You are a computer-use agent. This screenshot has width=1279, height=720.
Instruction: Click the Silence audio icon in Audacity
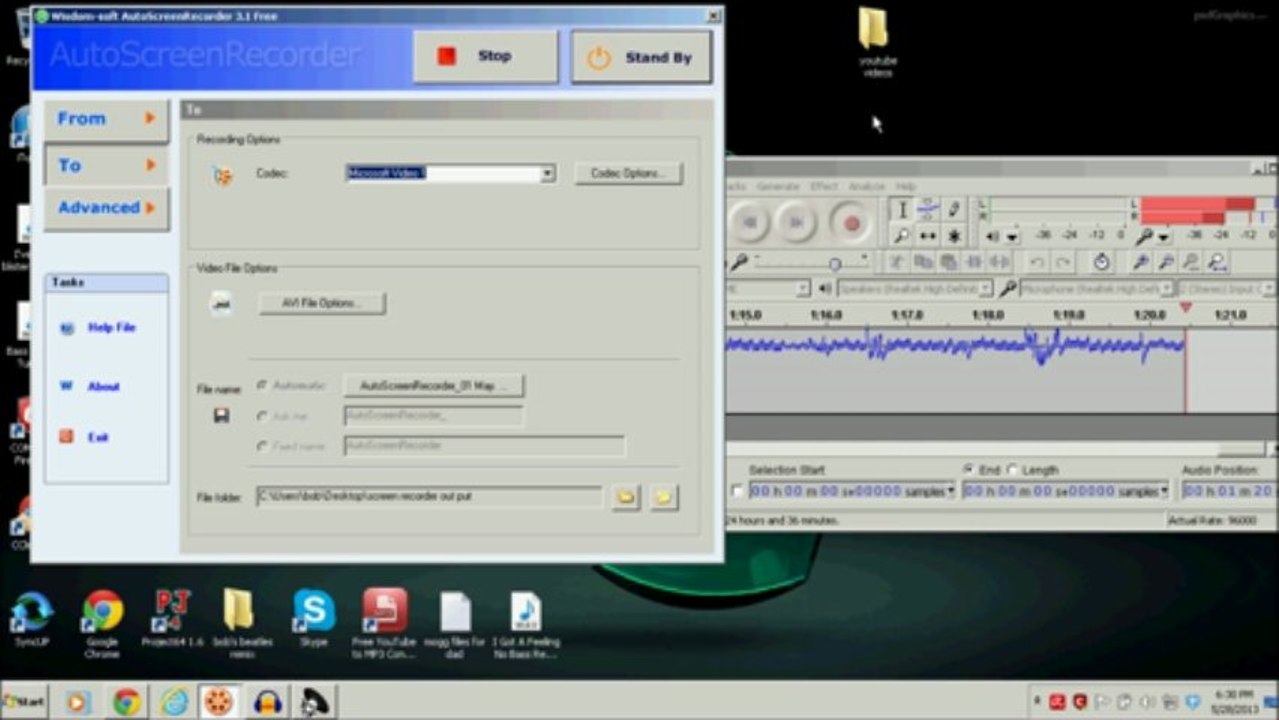(998, 262)
